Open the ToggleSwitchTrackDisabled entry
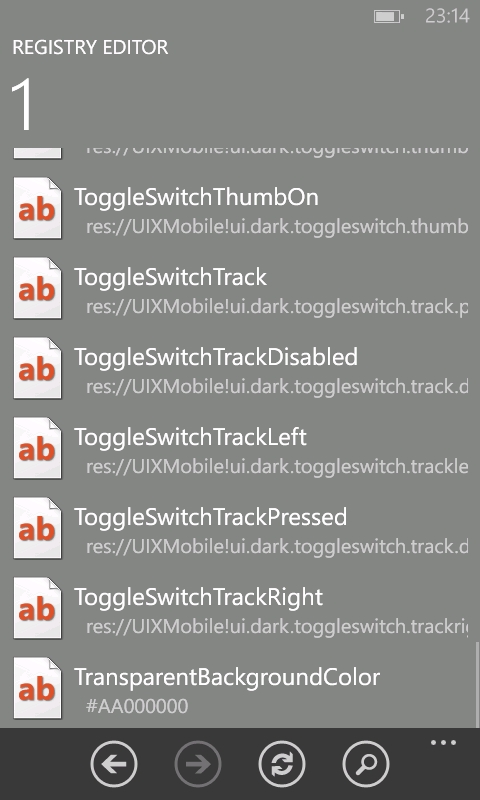The width and height of the screenshot is (480, 800). point(240,369)
